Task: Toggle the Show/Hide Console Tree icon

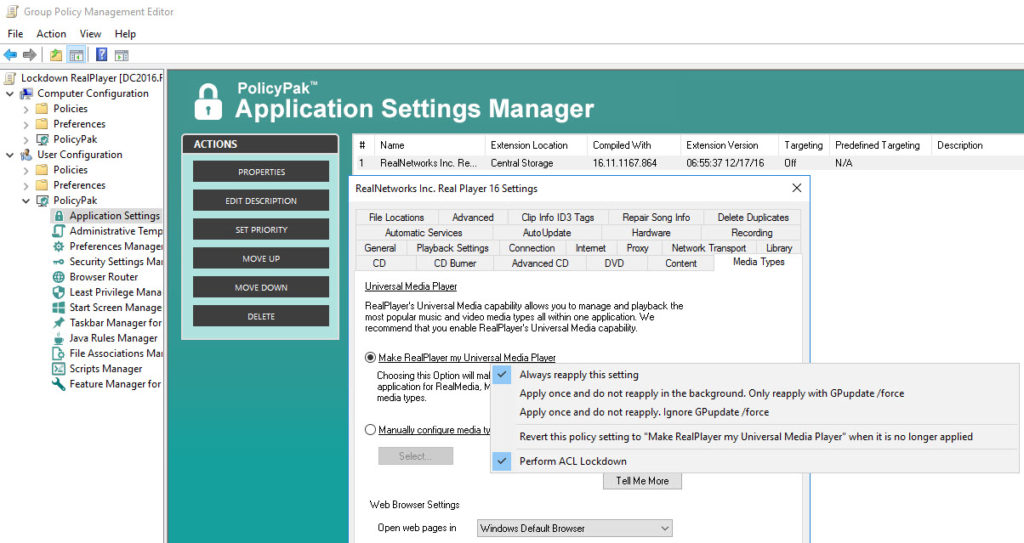Action: [76, 55]
